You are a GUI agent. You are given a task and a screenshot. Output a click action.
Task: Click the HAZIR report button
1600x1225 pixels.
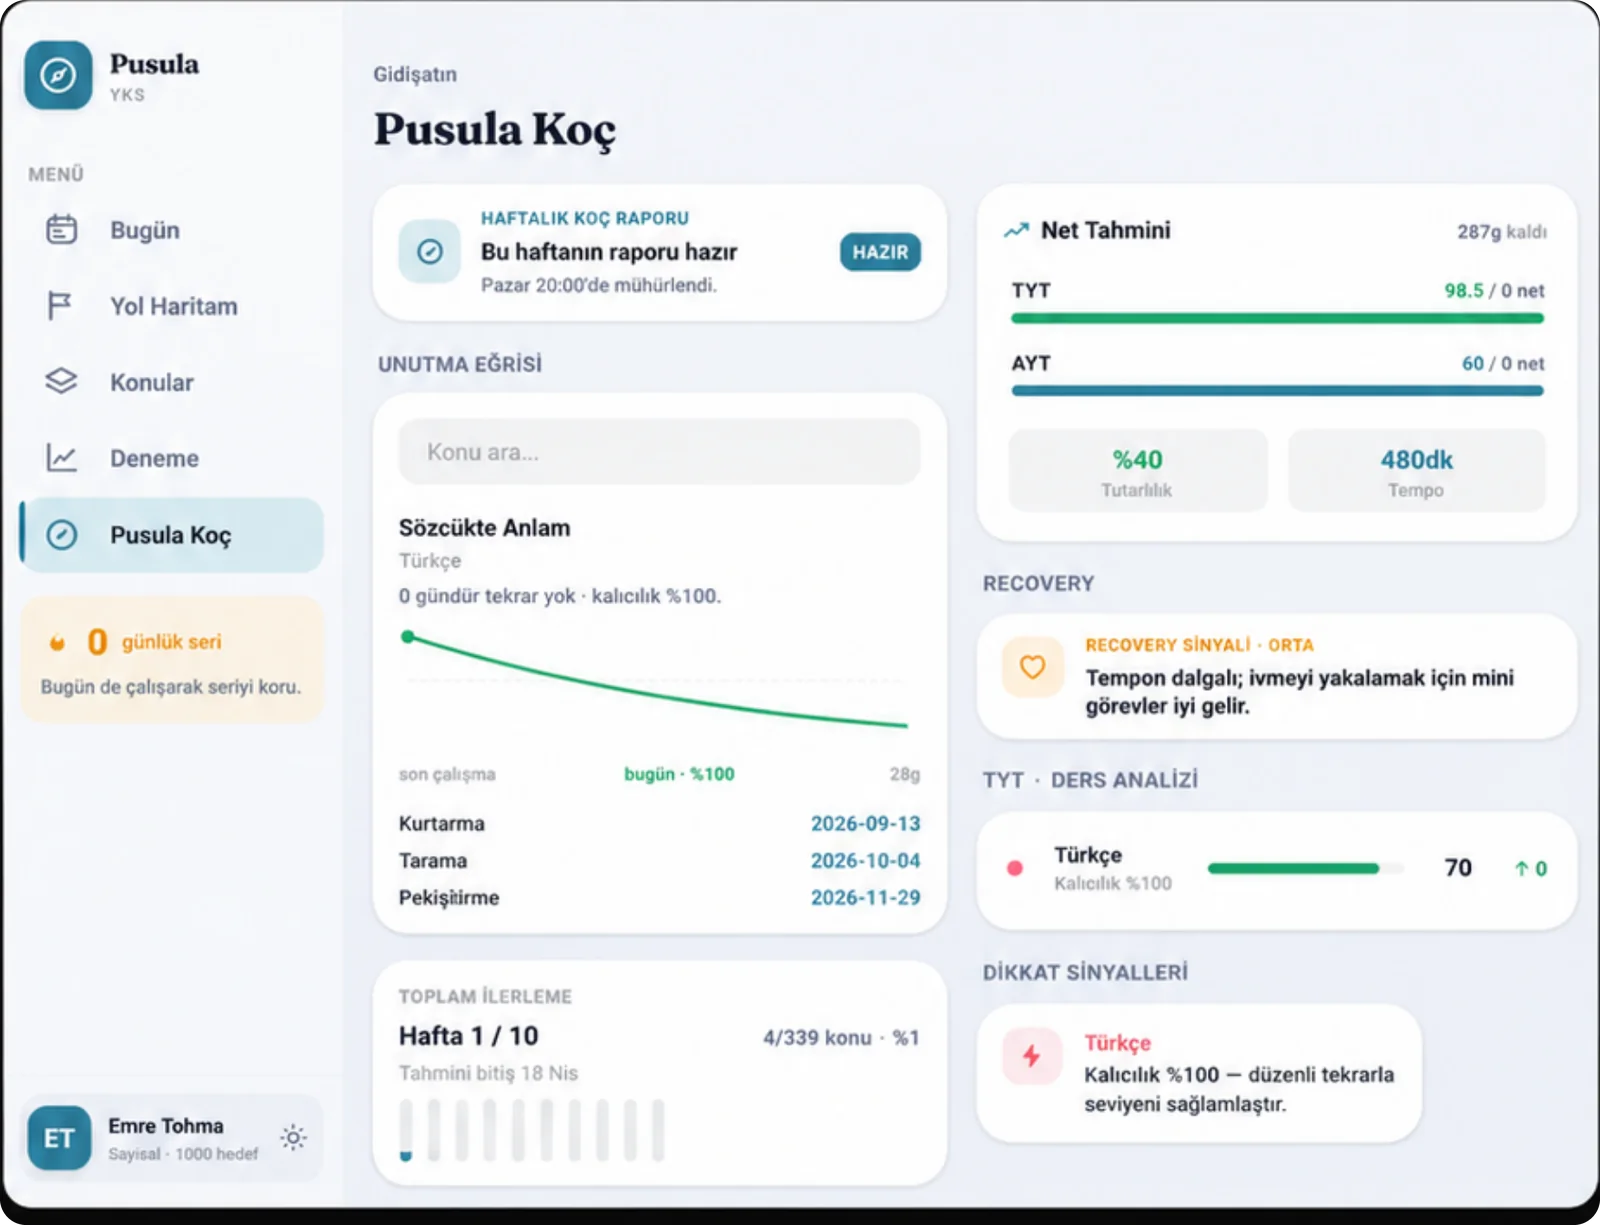coord(880,252)
